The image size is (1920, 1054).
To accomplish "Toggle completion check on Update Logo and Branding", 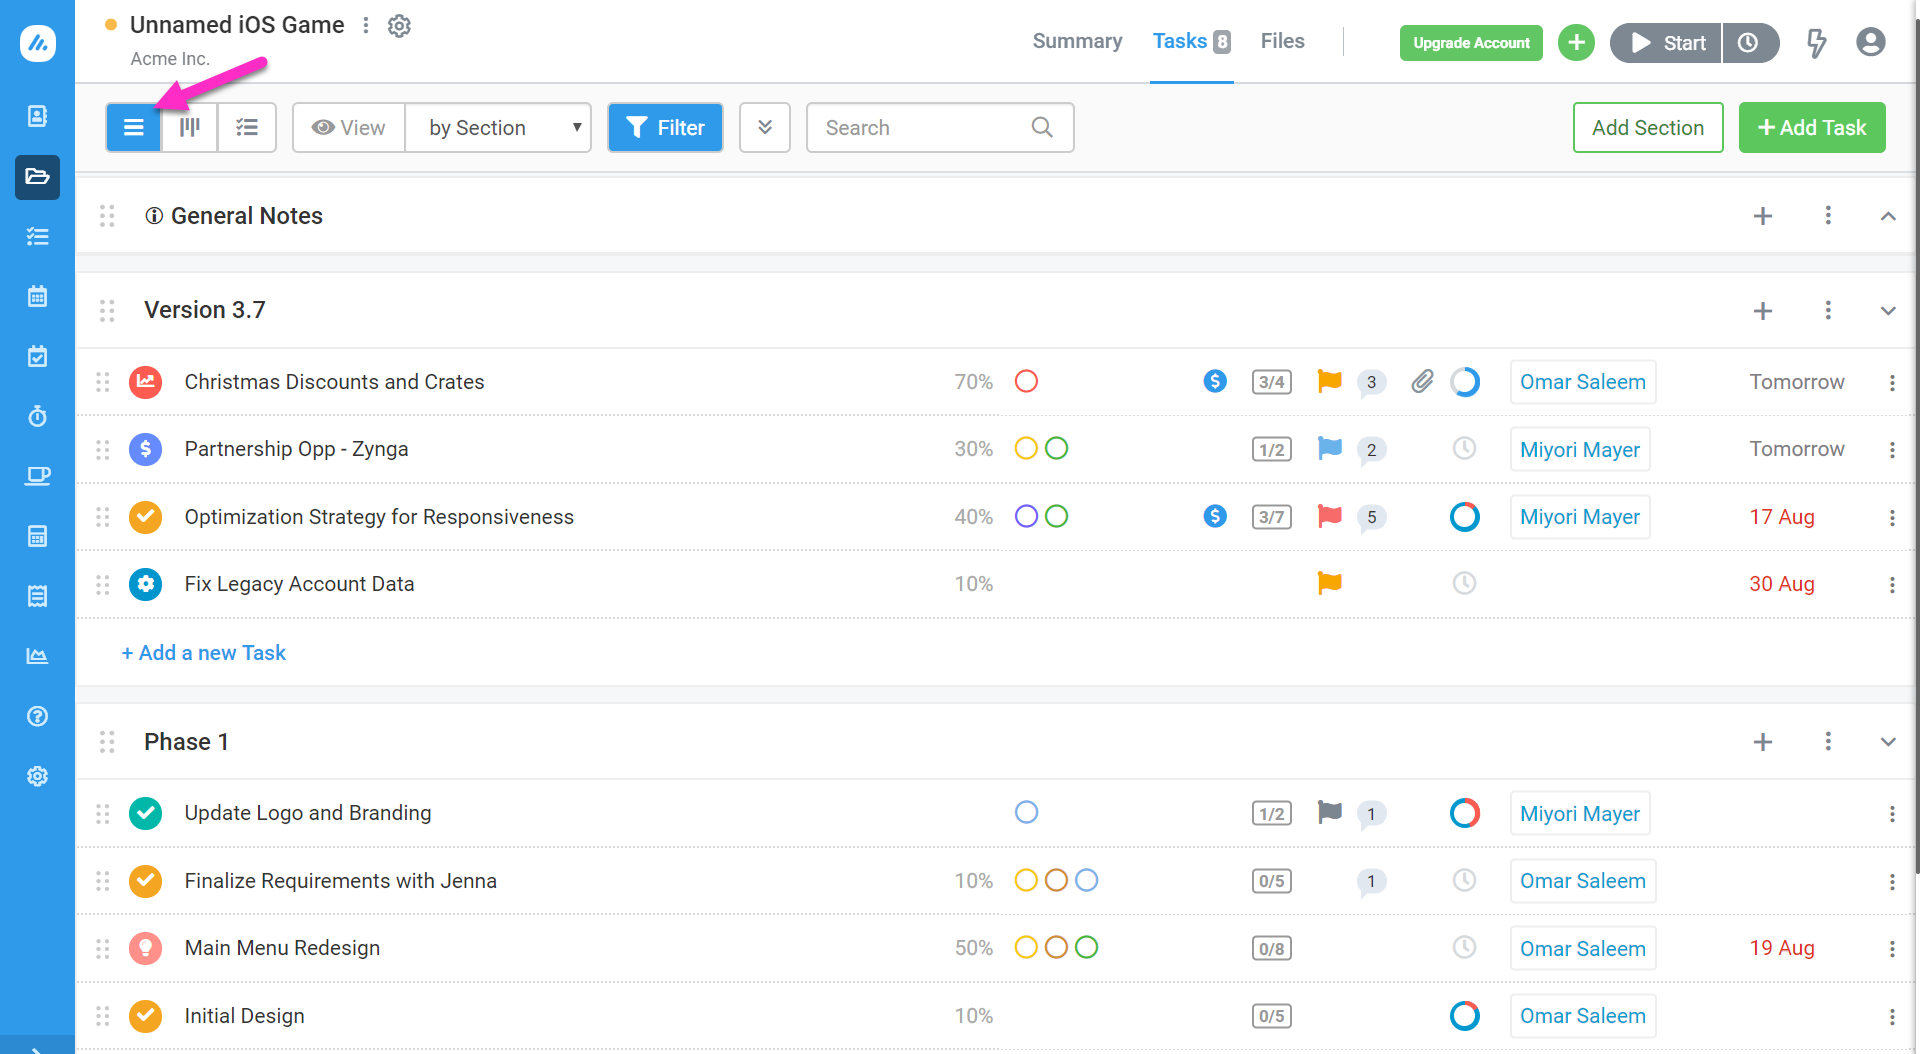I will 145,813.
